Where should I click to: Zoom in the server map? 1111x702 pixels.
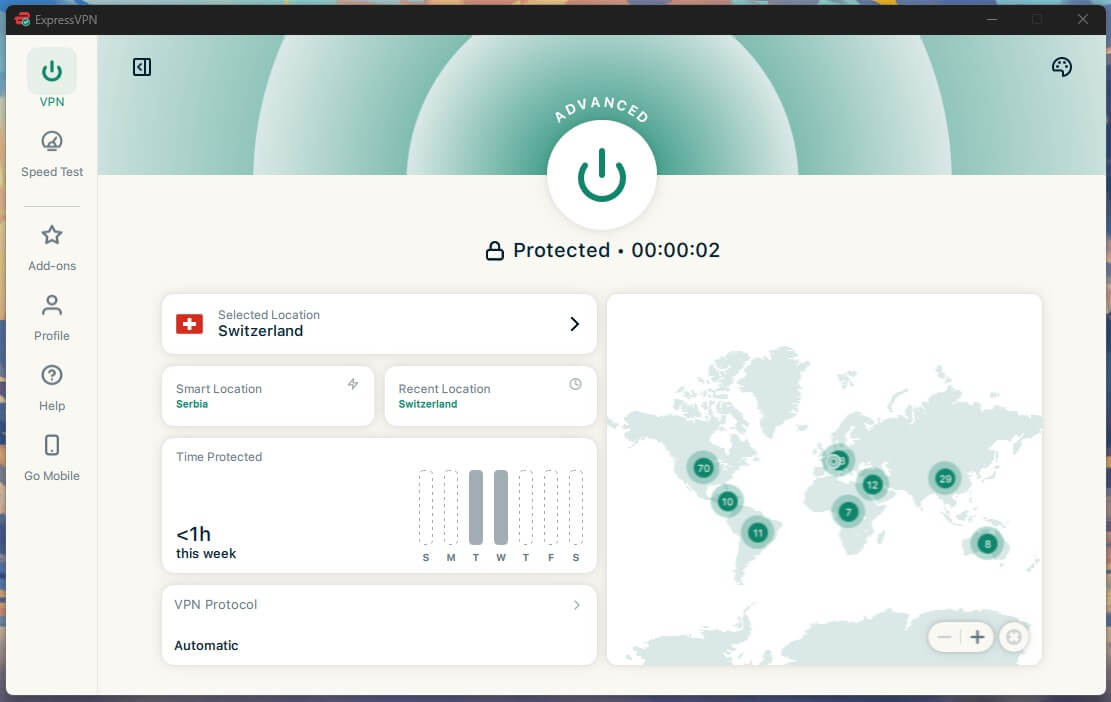[x=977, y=637]
